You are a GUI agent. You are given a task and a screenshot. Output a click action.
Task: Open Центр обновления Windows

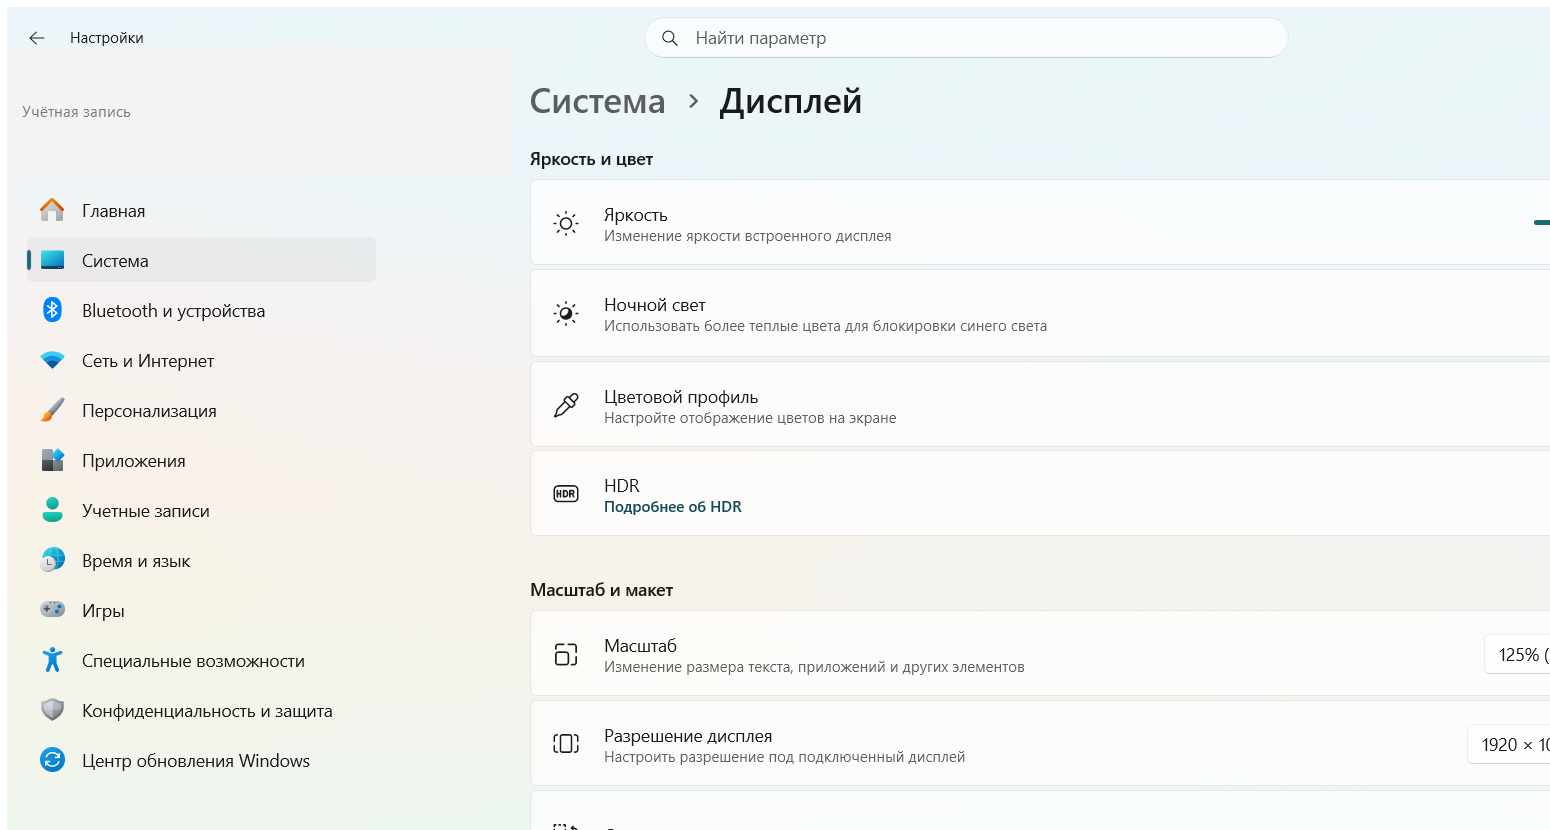201,760
